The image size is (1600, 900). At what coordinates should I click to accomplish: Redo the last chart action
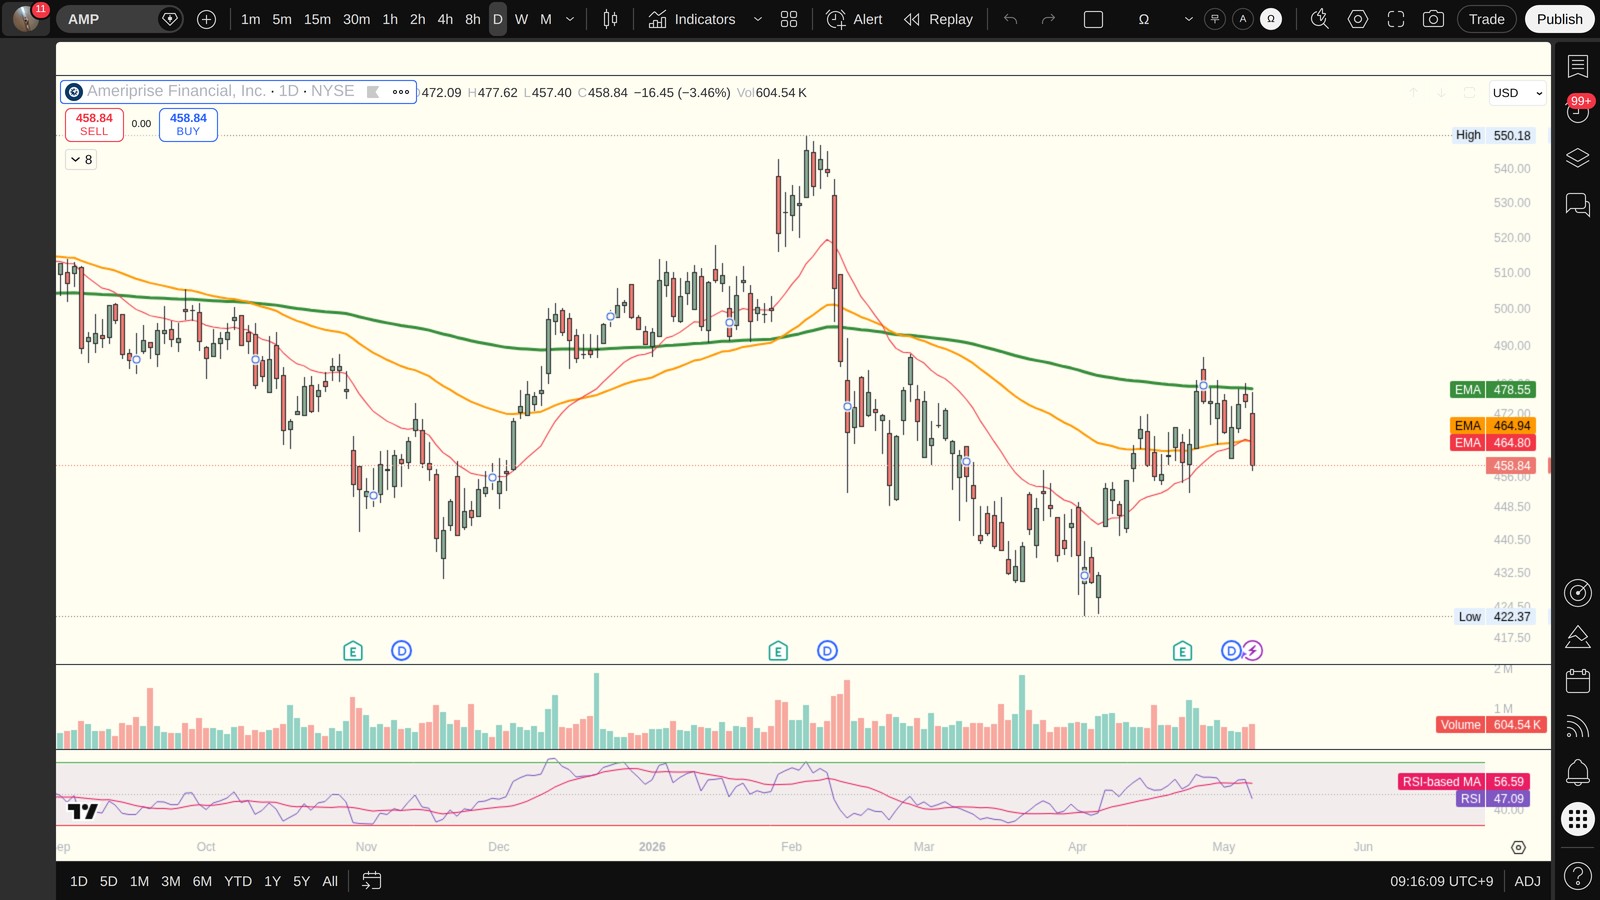(x=1048, y=19)
